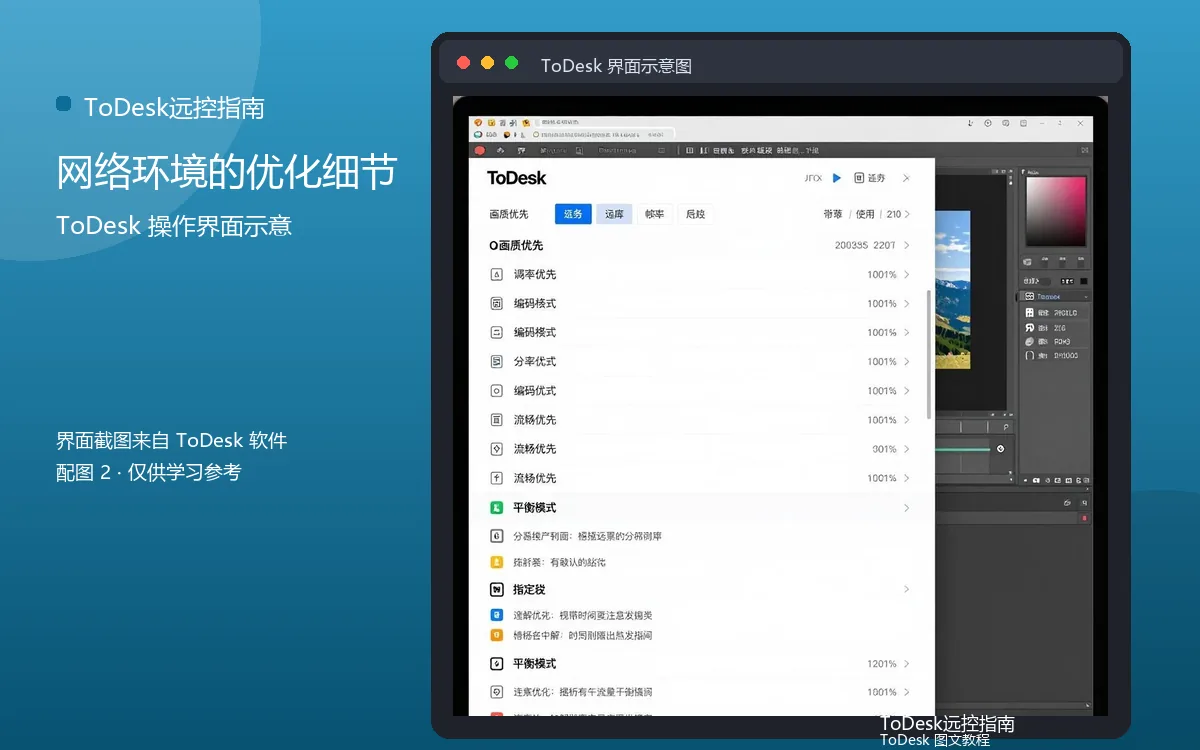Viewport: 1200px width, 750px height.
Task: Click the 200335 2207 value
Action: [x=865, y=245]
